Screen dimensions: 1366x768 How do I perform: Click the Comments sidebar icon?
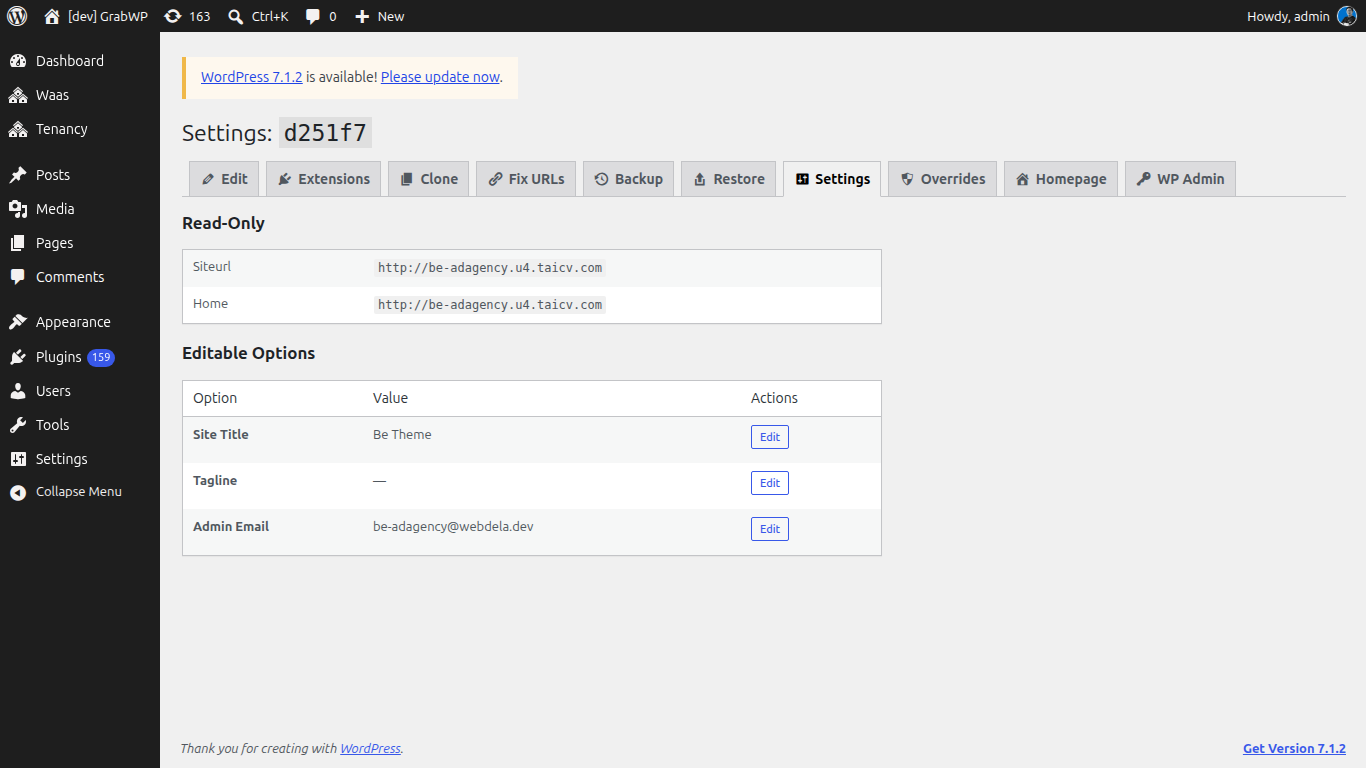[x=18, y=277]
